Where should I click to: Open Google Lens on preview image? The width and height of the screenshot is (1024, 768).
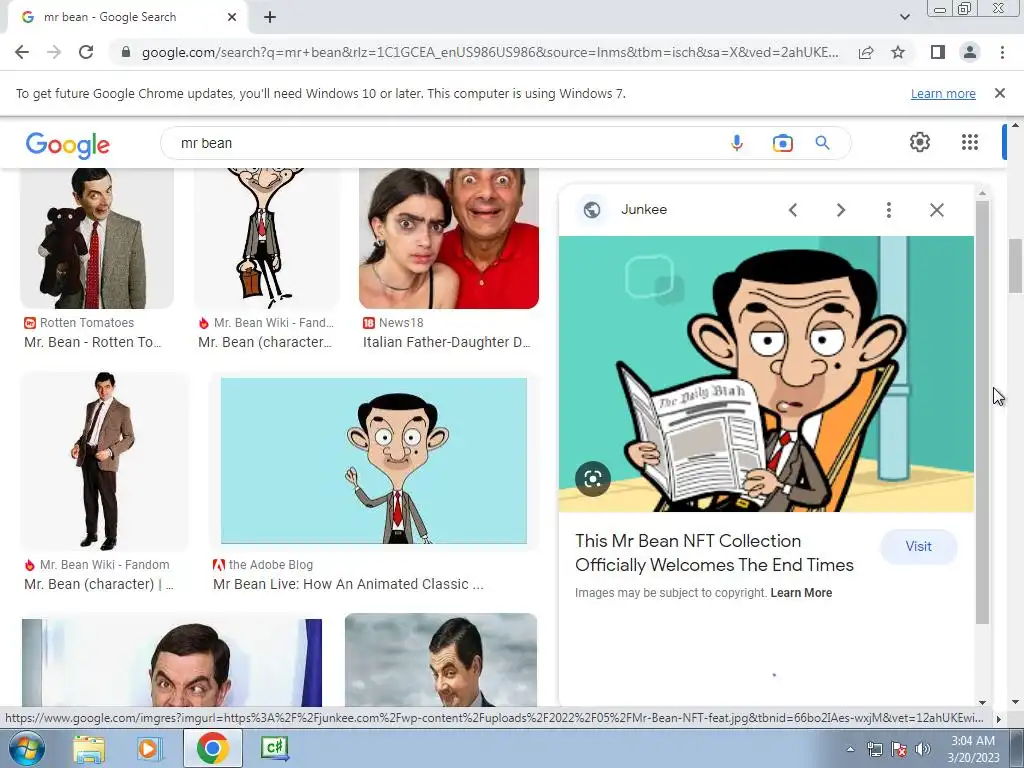(x=593, y=479)
